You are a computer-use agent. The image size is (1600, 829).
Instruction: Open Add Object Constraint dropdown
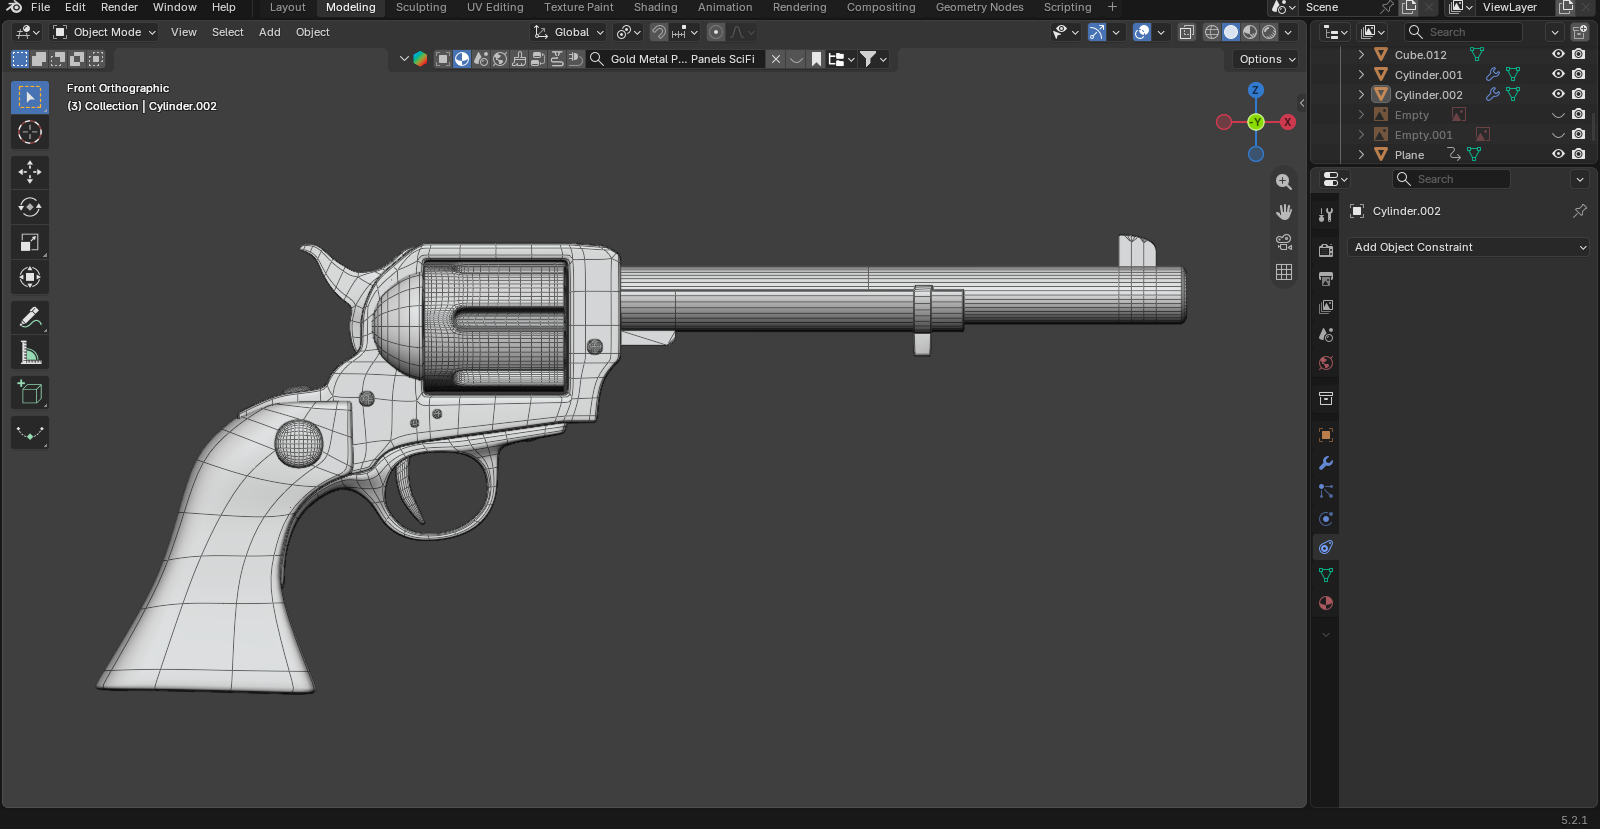[1468, 247]
